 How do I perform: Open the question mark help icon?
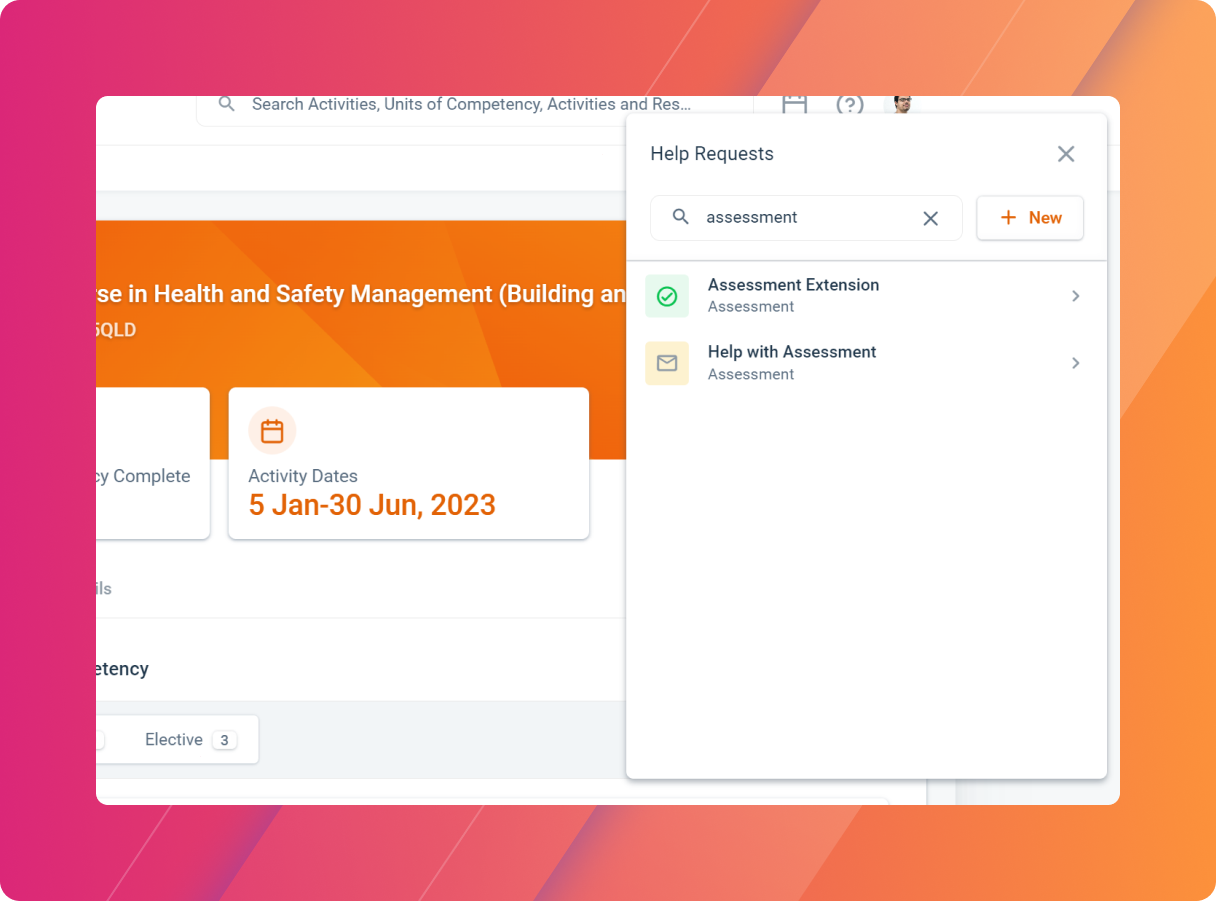tap(849, 105)
